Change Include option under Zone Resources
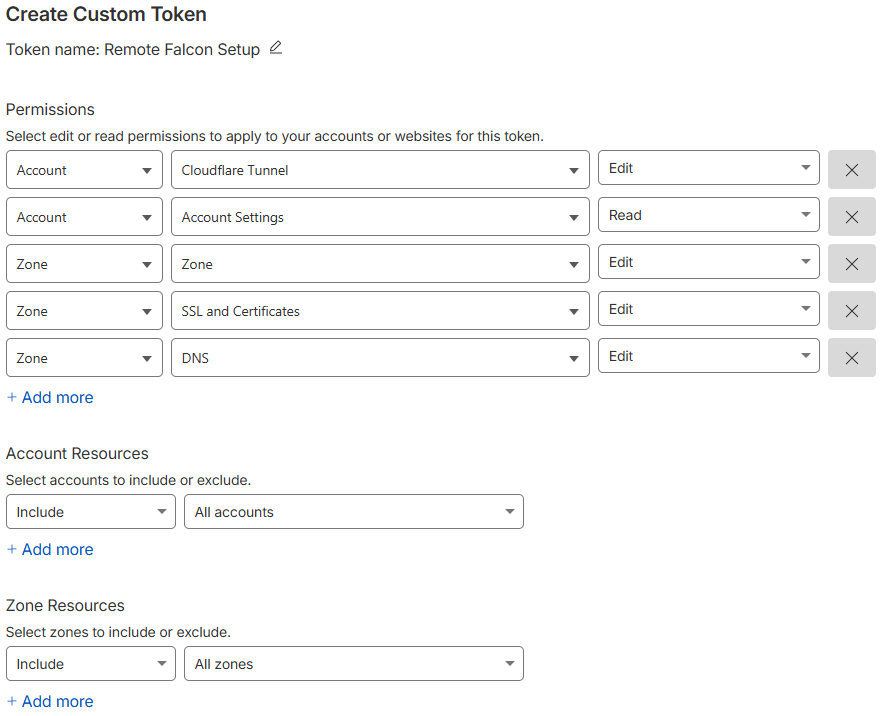This screenshot has height=716, width=890. coord(90,664)
